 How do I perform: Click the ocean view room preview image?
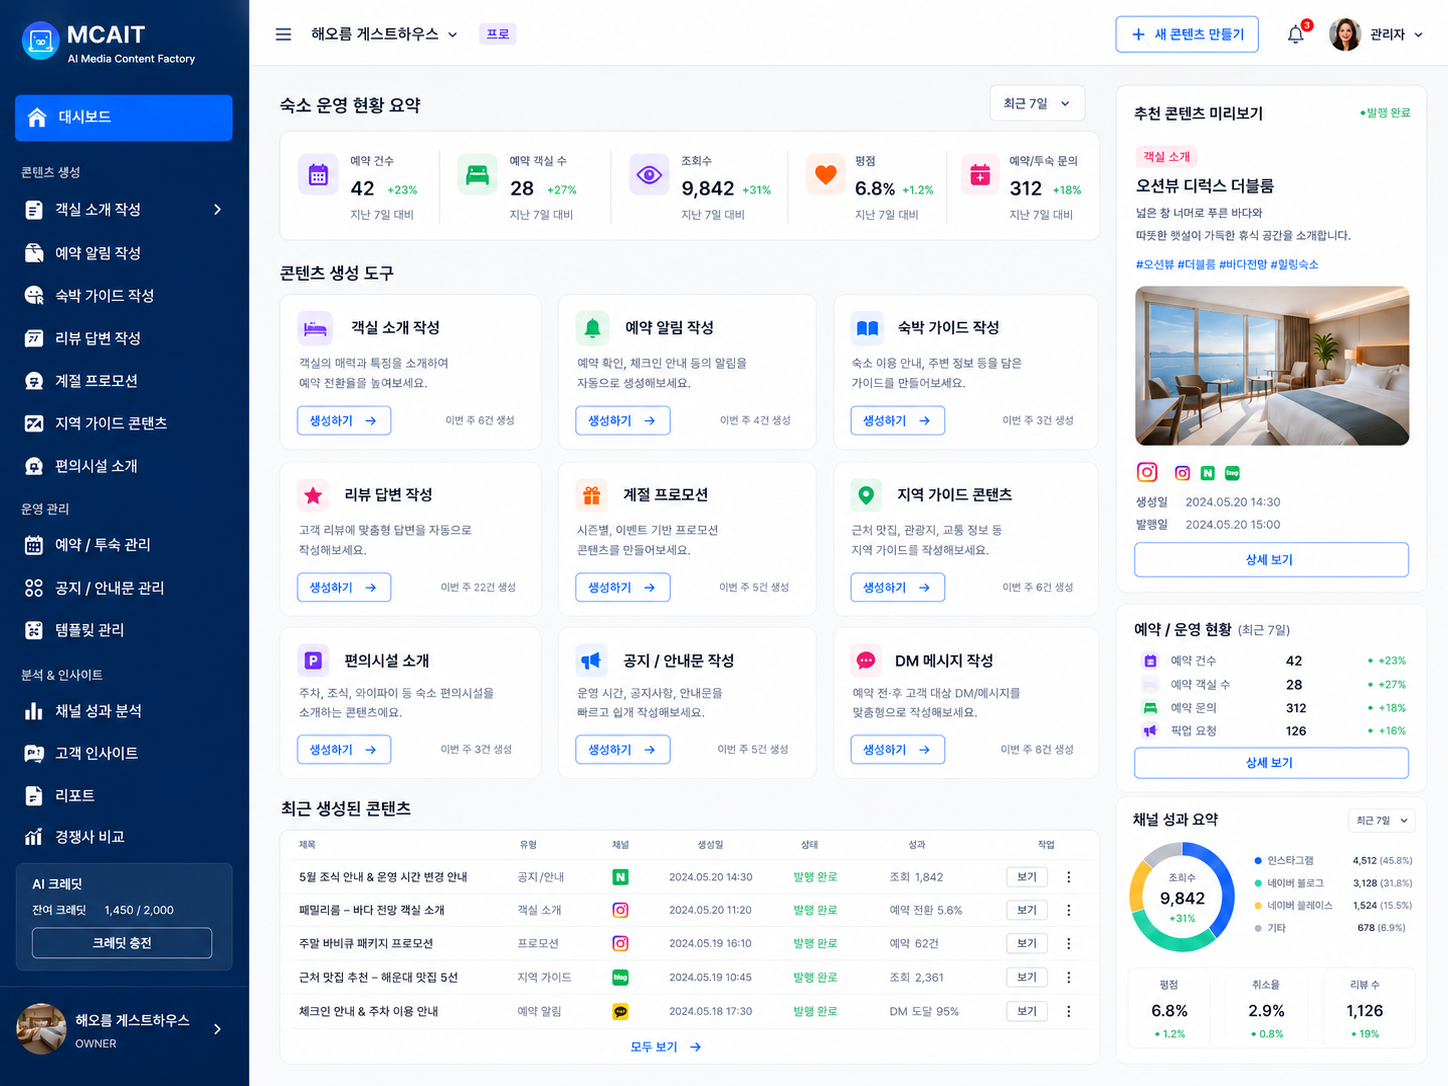point(1272,366)
